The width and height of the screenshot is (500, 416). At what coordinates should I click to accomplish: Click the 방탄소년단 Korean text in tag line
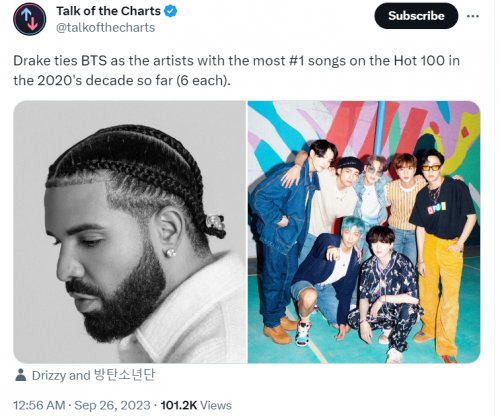pos(124,375)
